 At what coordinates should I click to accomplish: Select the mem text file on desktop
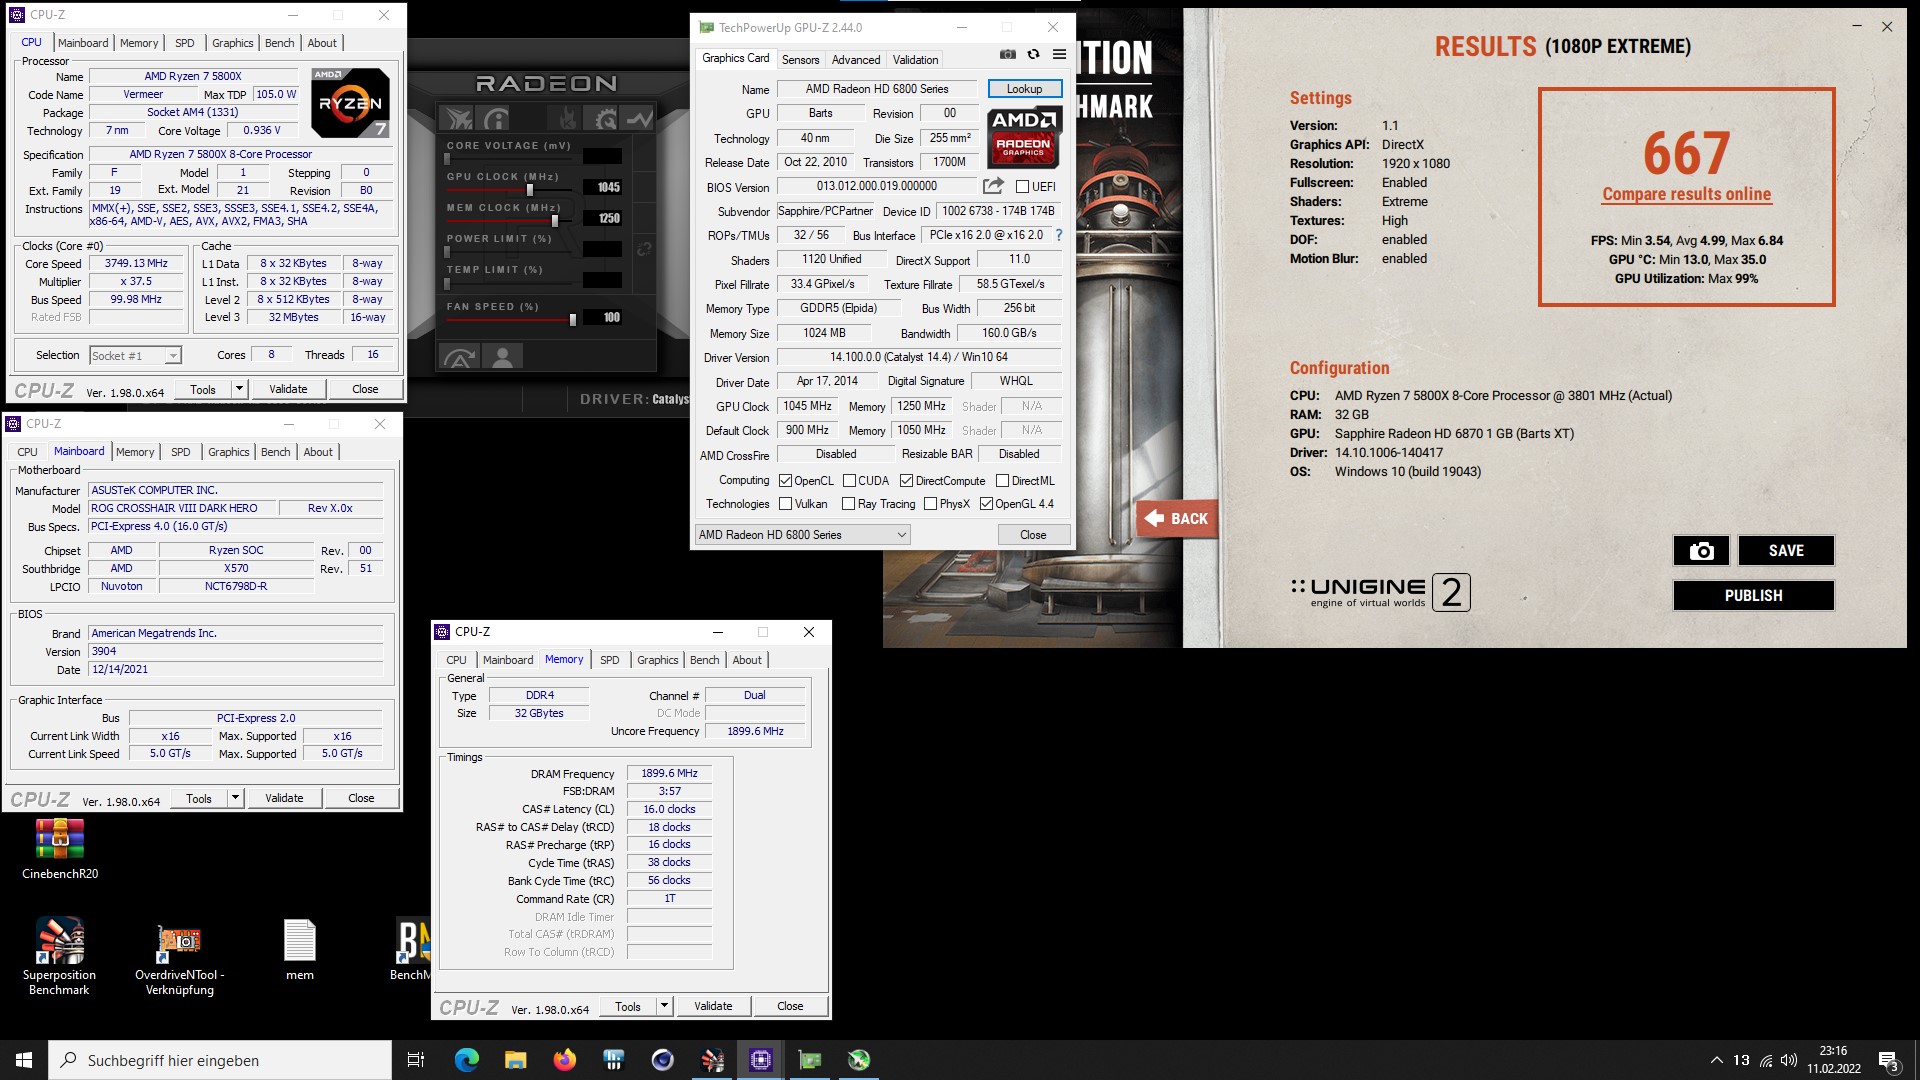pos(300,950)
